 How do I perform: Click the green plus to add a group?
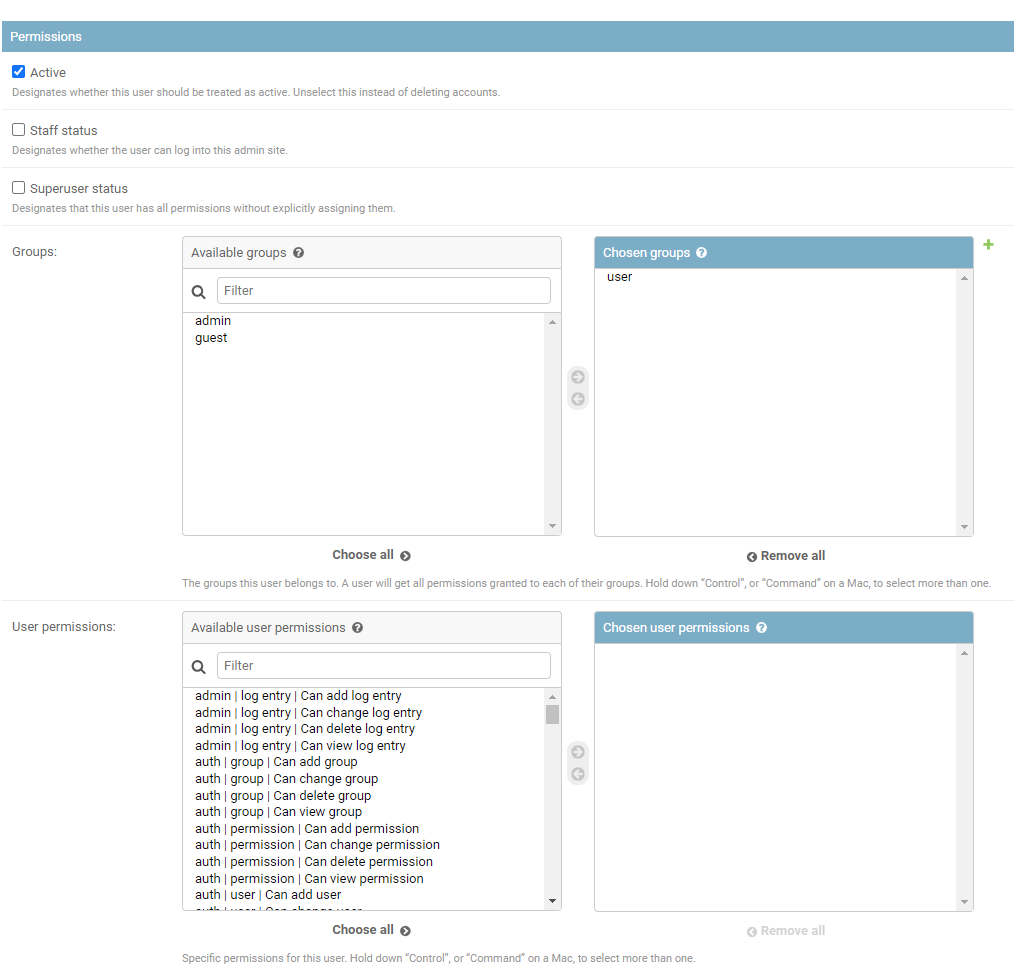988,244
